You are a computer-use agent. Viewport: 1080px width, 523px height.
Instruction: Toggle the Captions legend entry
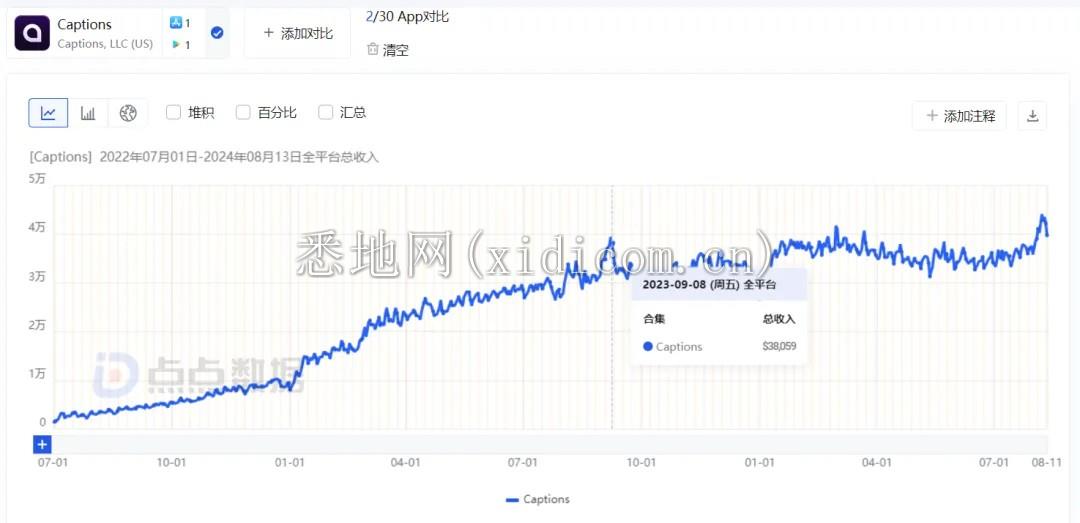(x=538, y=499)
